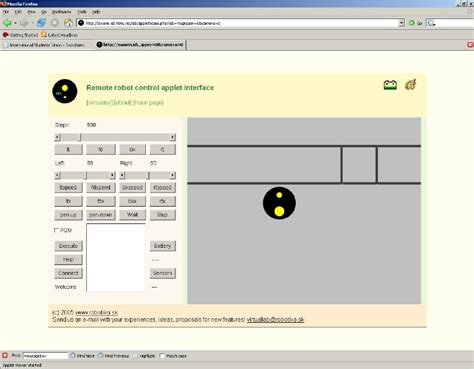
Task: Click the orange tool icon at header right
Action: pyautogui.click(x=411, y=85)
